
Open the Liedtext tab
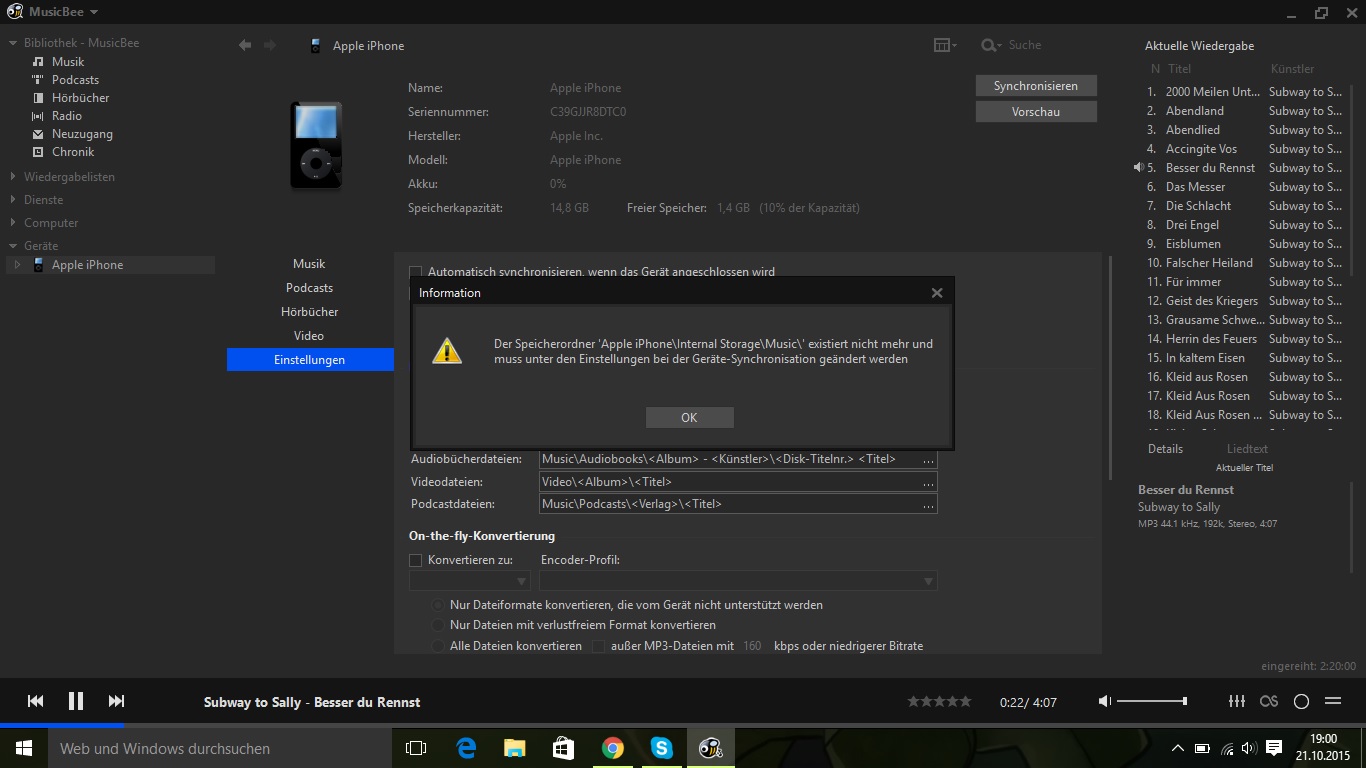click(1247, 449)
